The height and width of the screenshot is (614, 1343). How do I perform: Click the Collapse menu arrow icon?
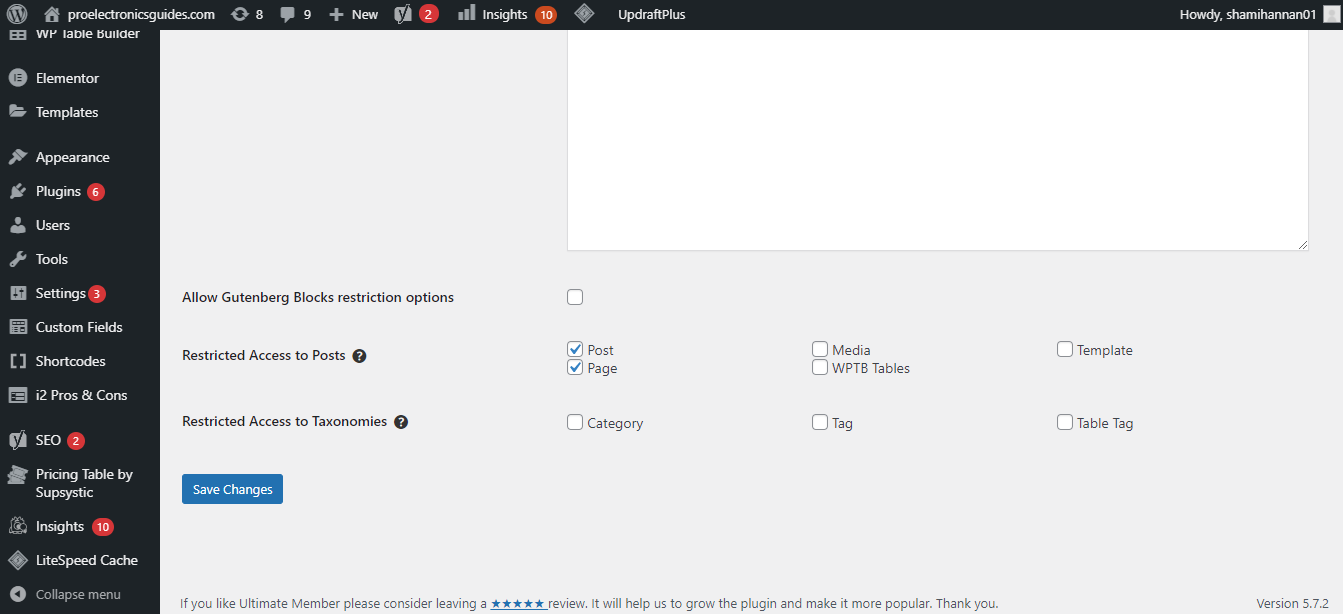coord(17,594)
